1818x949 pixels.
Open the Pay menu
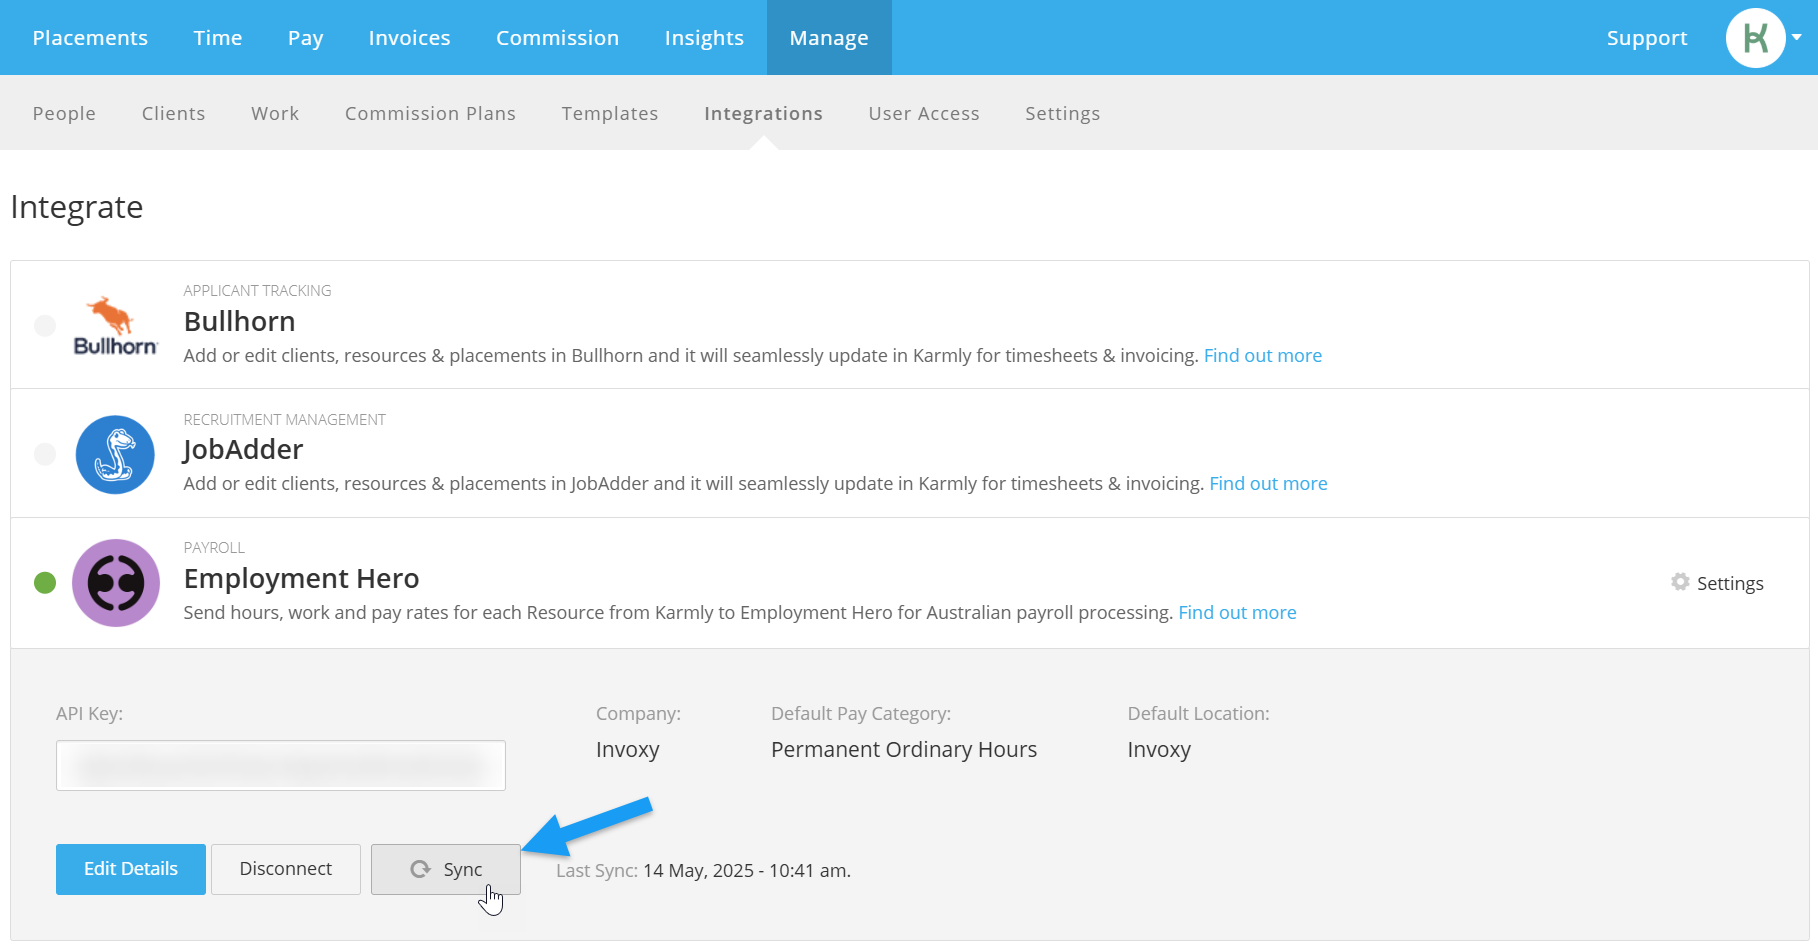tap(305, 38)
